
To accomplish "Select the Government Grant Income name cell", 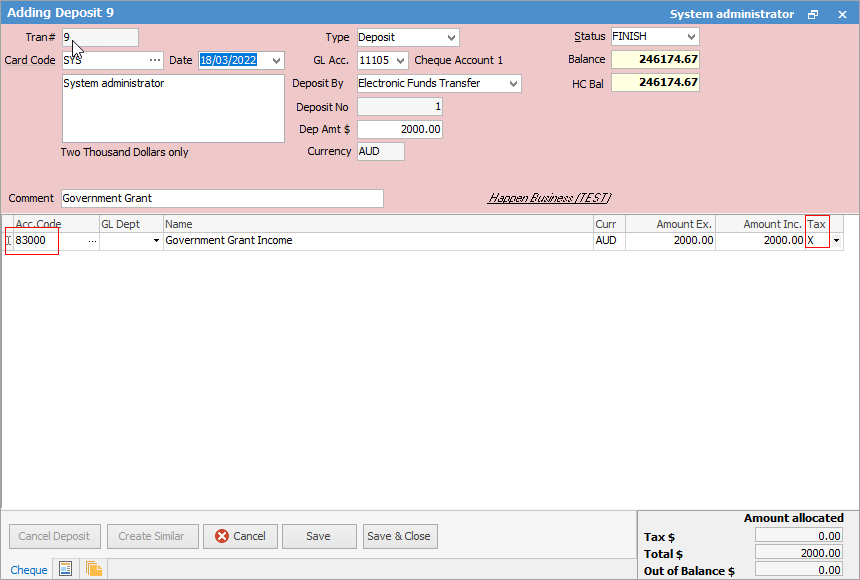I will pyautogui.click(x=378, y=240).
